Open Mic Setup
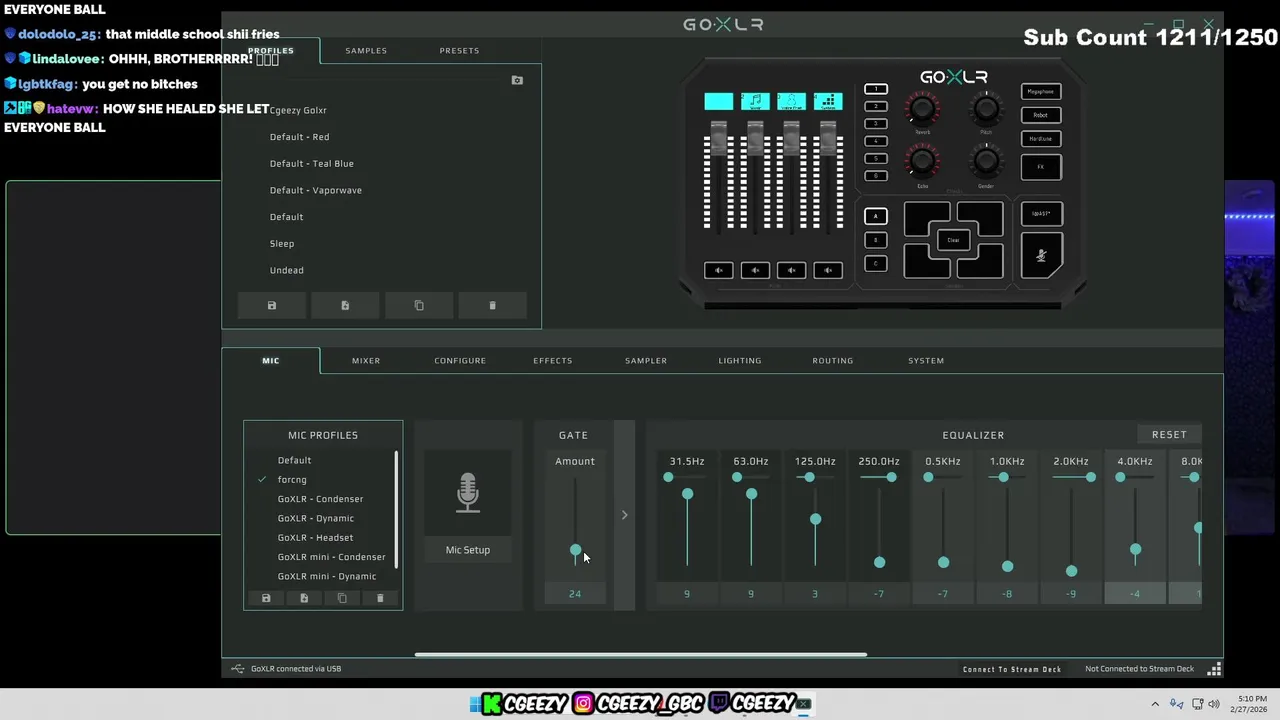 (468, 550)
